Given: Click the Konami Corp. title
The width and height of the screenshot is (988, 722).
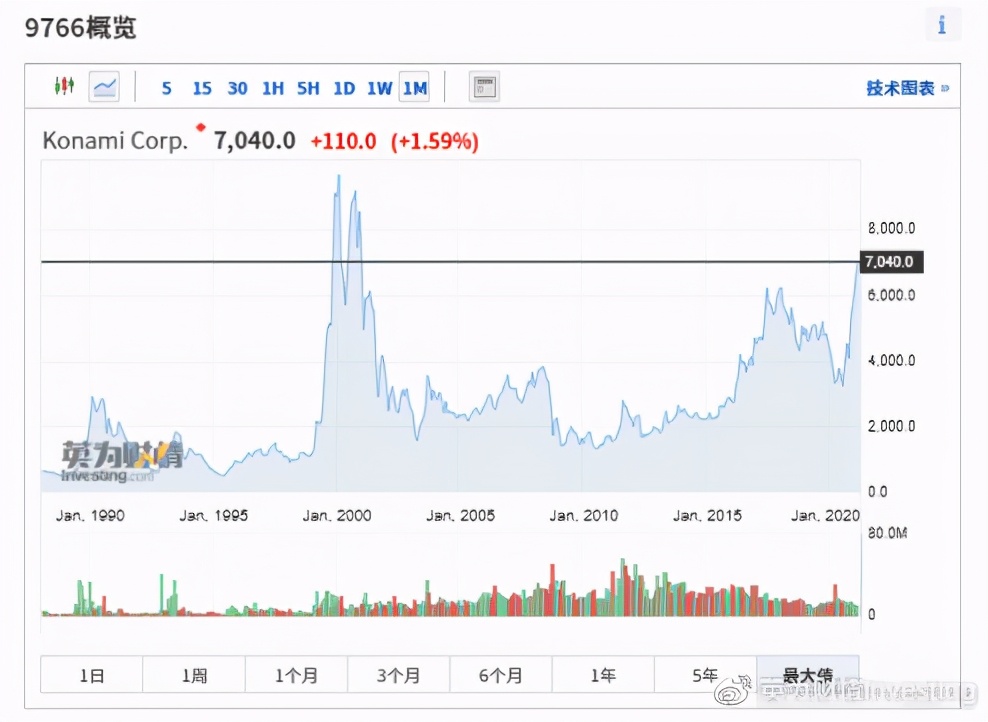Looking at the screenshot, I should tap(115, 140).
